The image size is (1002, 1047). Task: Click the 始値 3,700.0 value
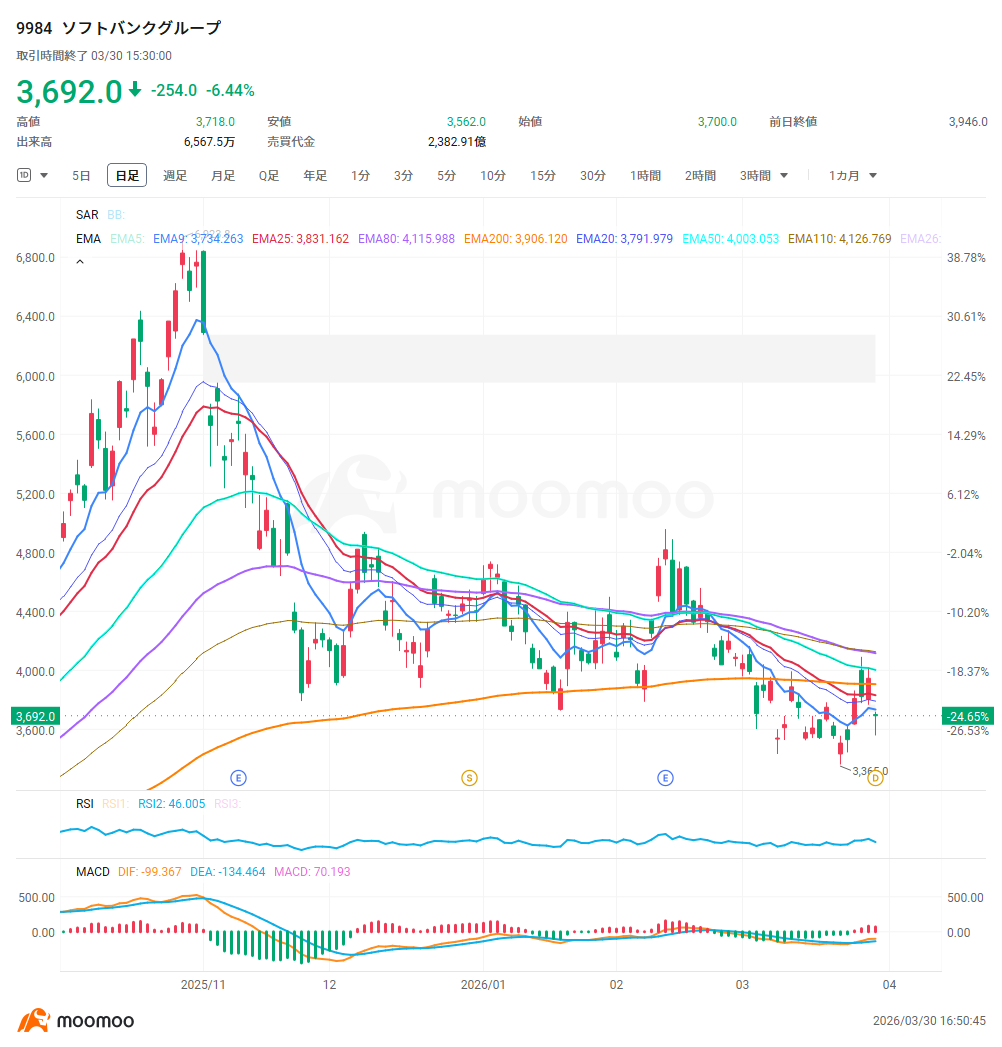point(717,122)
